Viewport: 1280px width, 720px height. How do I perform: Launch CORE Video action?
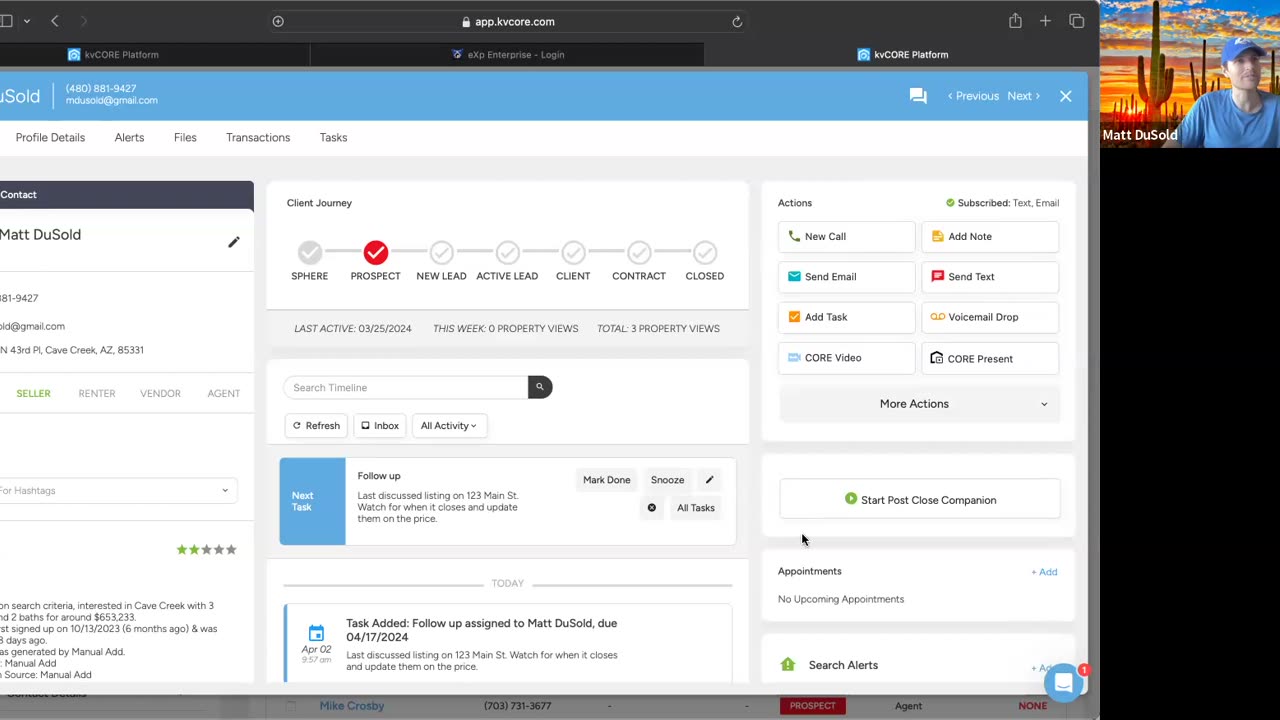pos(846,358)
